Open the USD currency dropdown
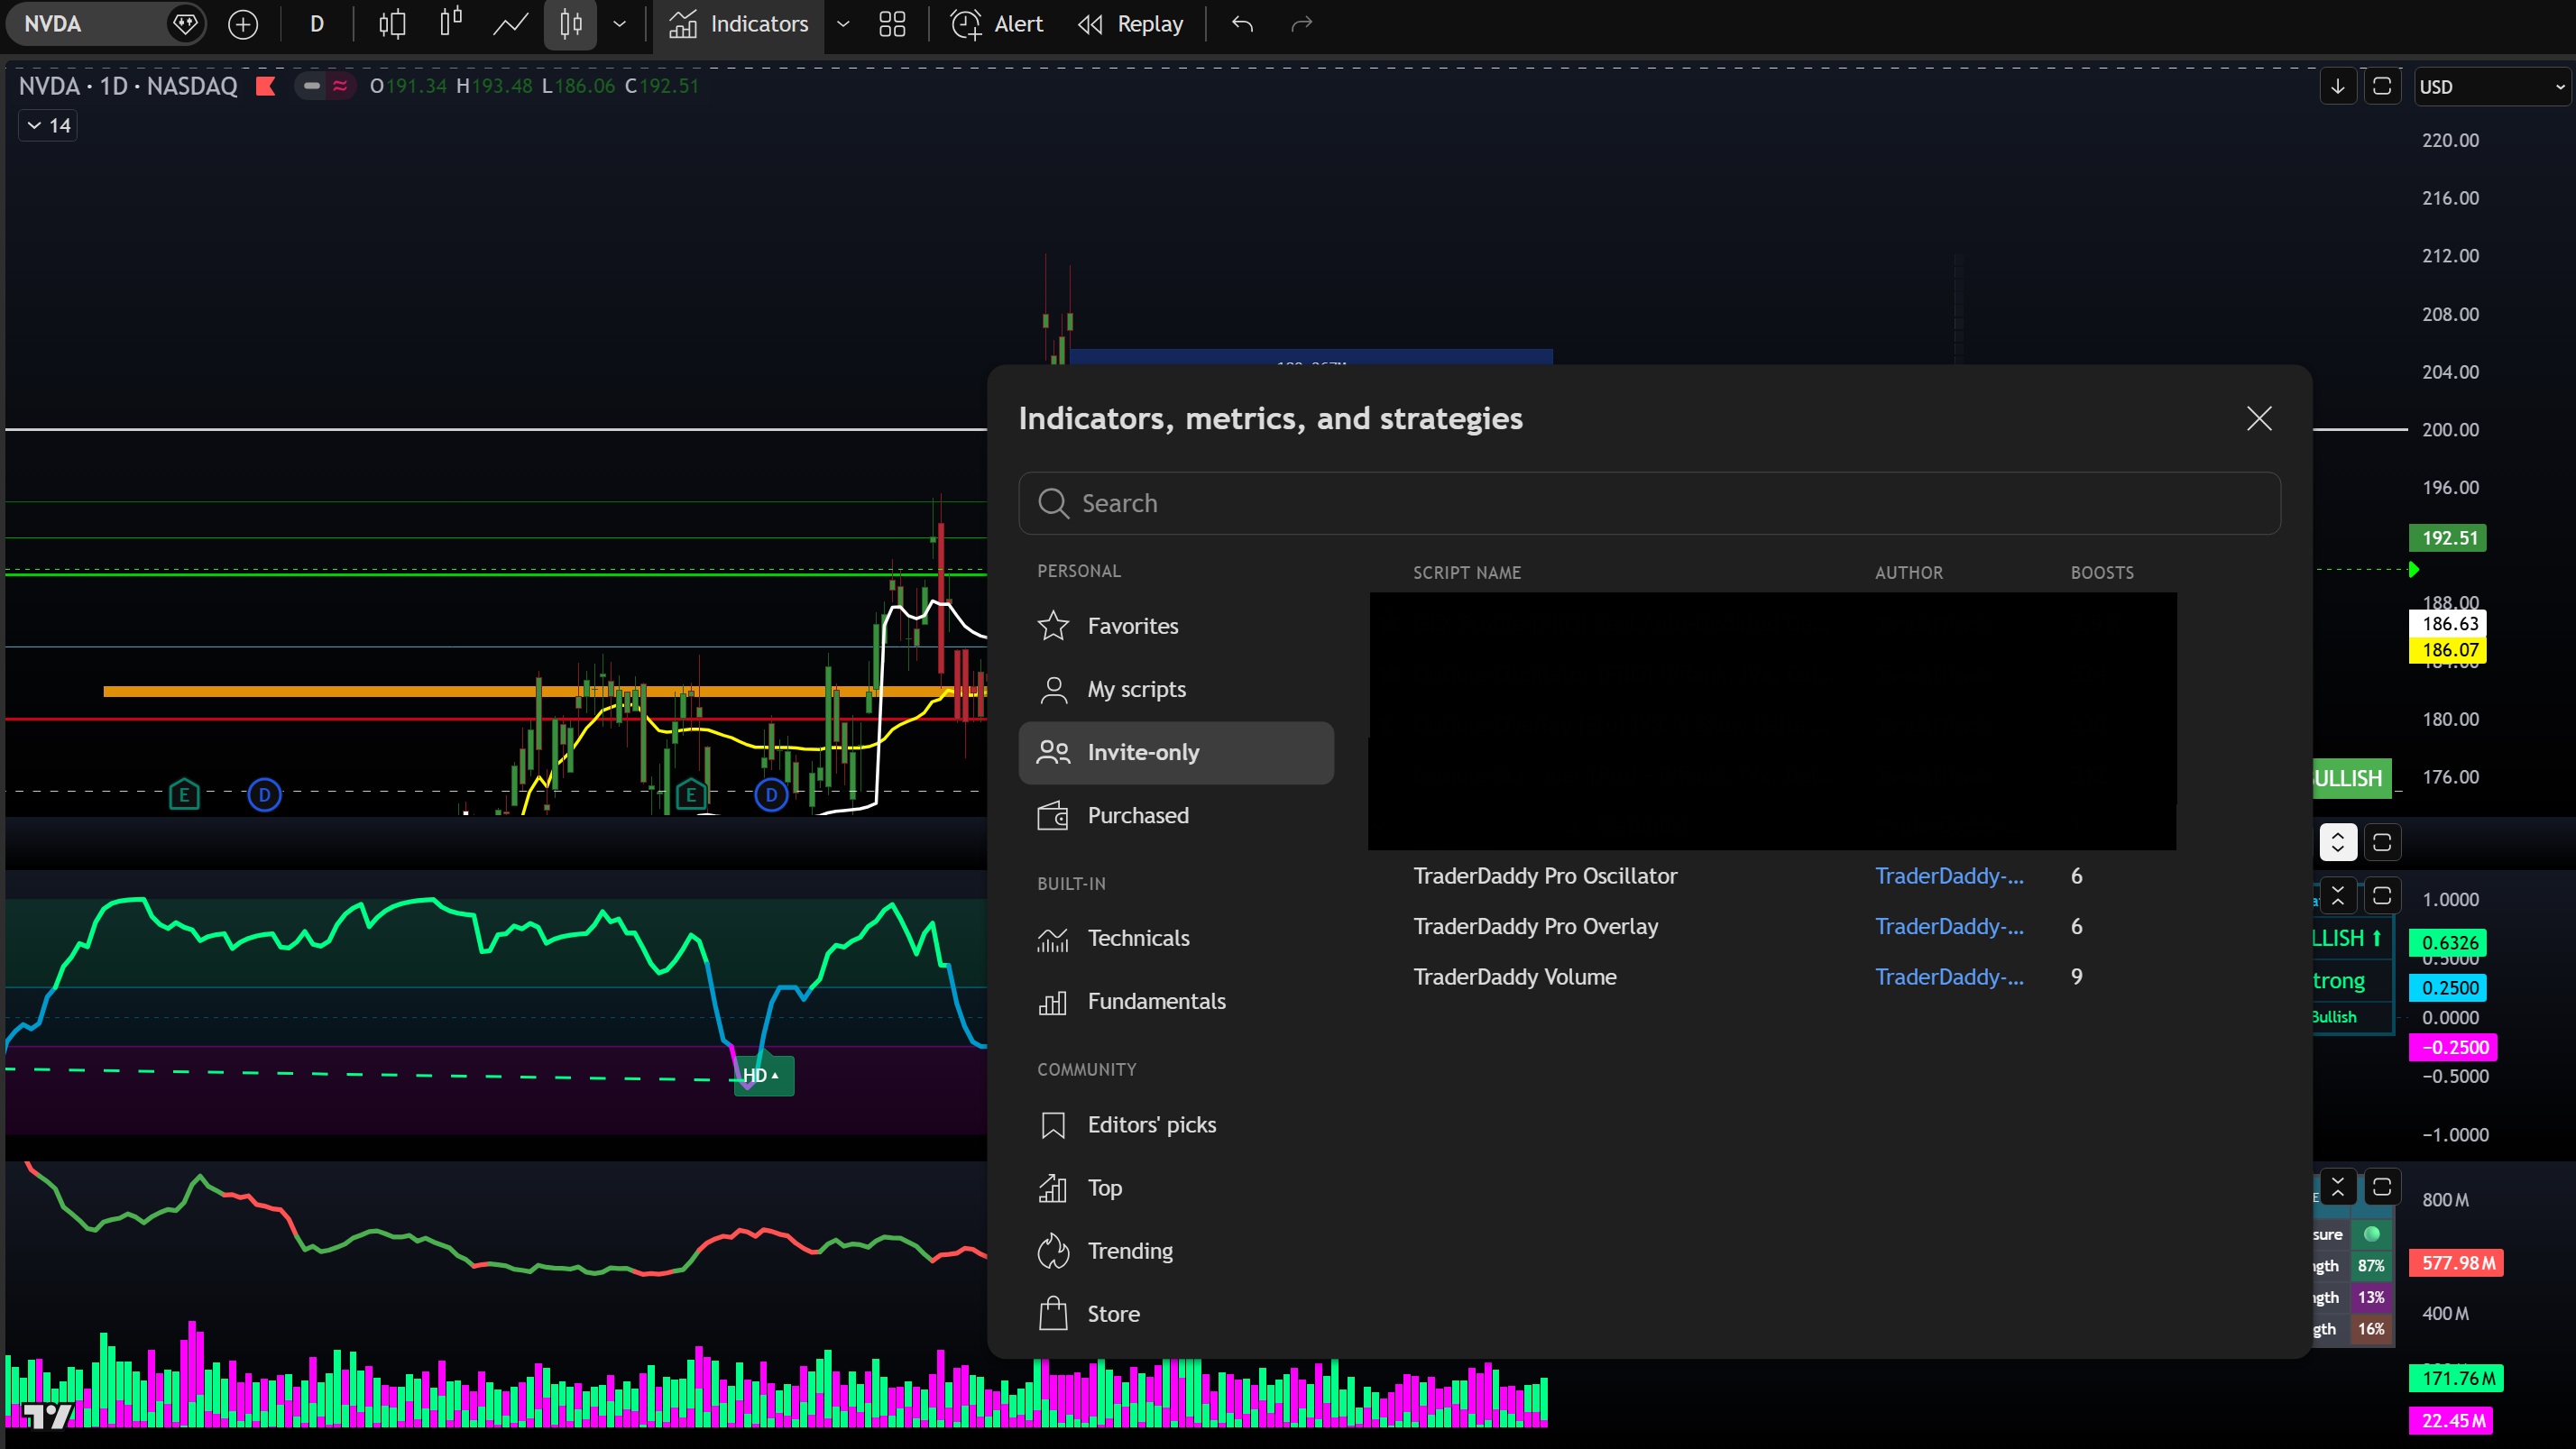The width and height of the screenshot is (2576, 1449). (x=2491, y=86)
